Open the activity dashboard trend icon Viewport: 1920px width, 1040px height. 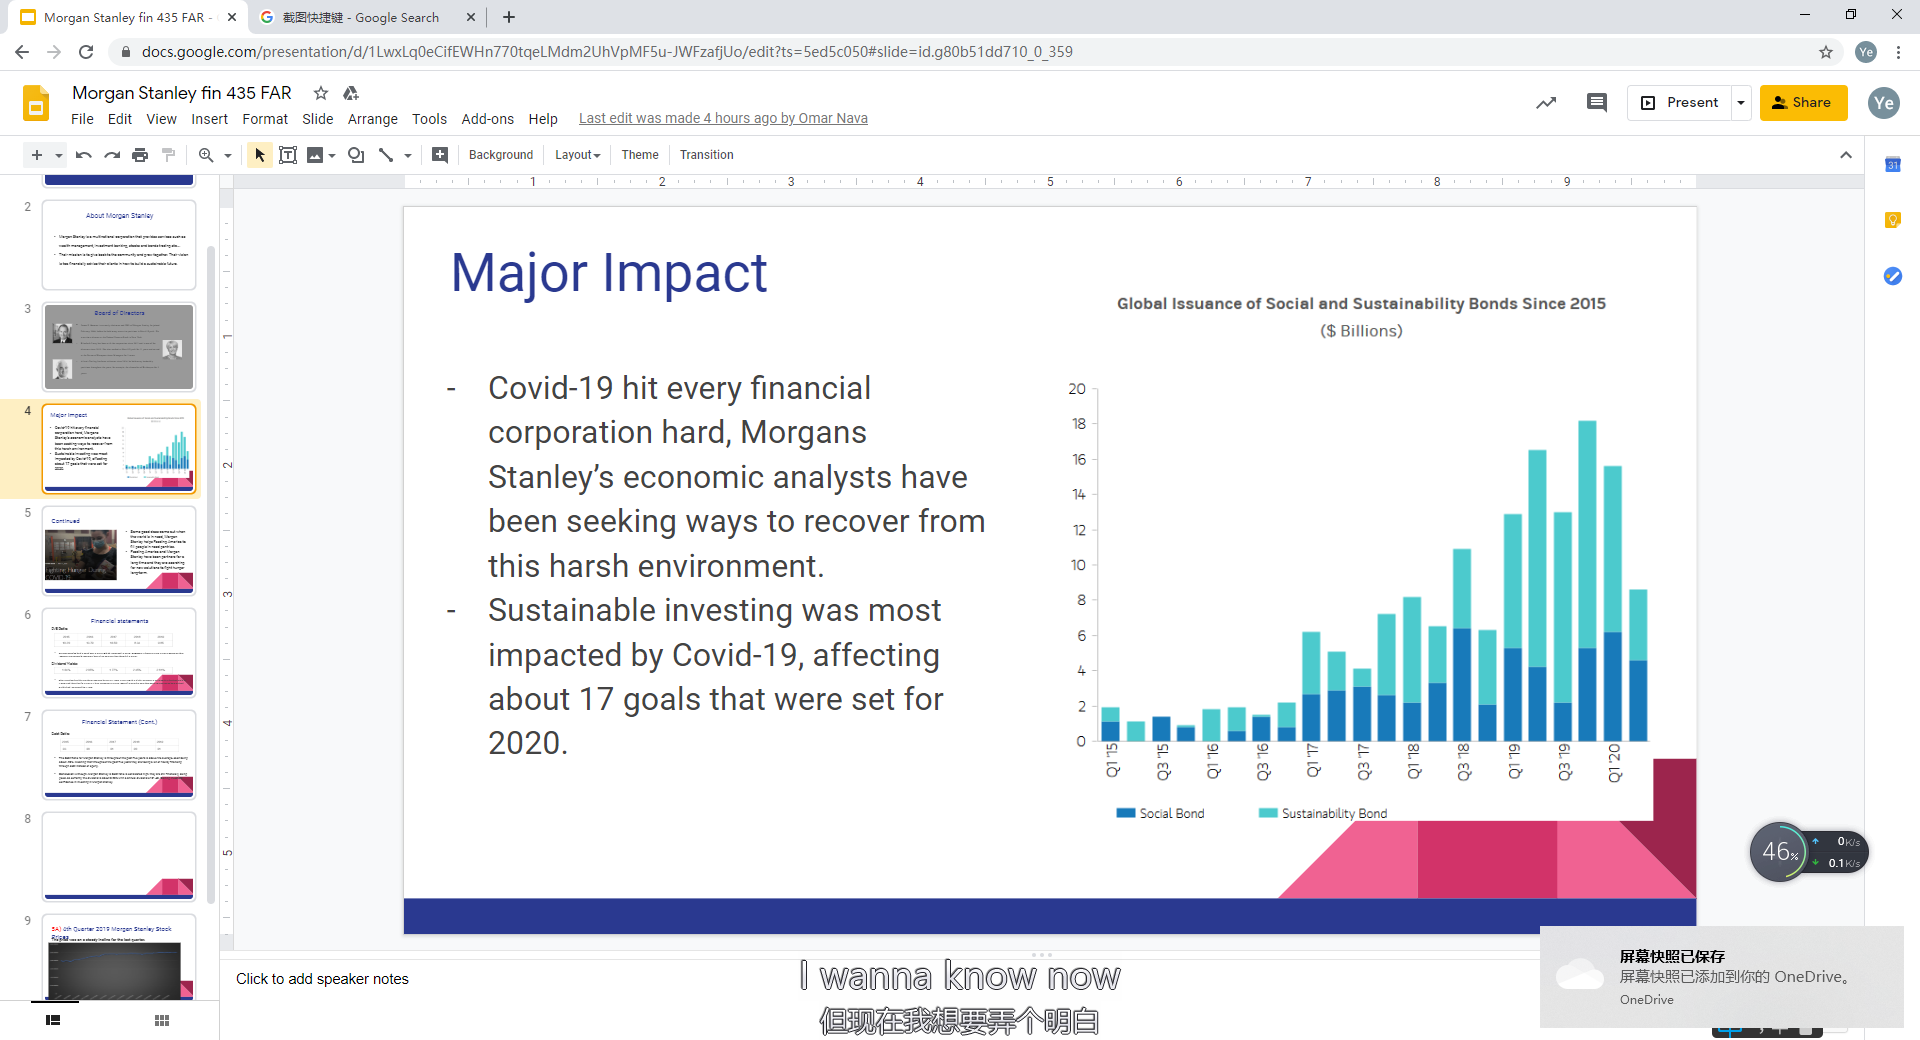(x=1546, y=103)
